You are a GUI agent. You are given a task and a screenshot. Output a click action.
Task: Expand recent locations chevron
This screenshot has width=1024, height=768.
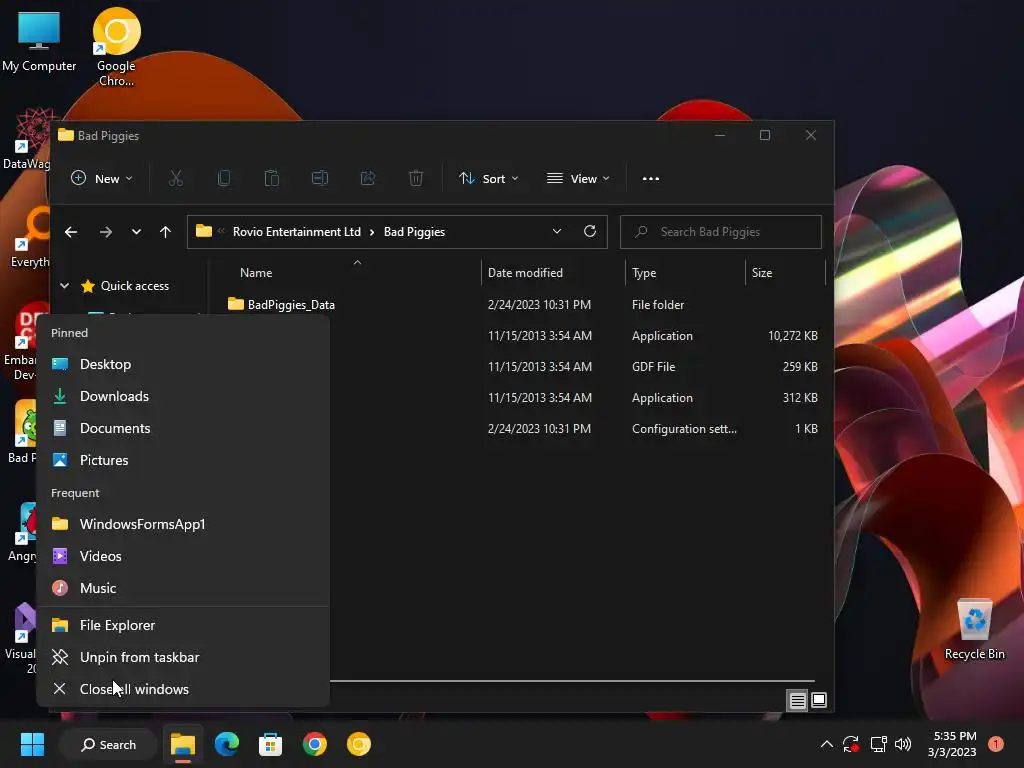click(x=136, y=232)
